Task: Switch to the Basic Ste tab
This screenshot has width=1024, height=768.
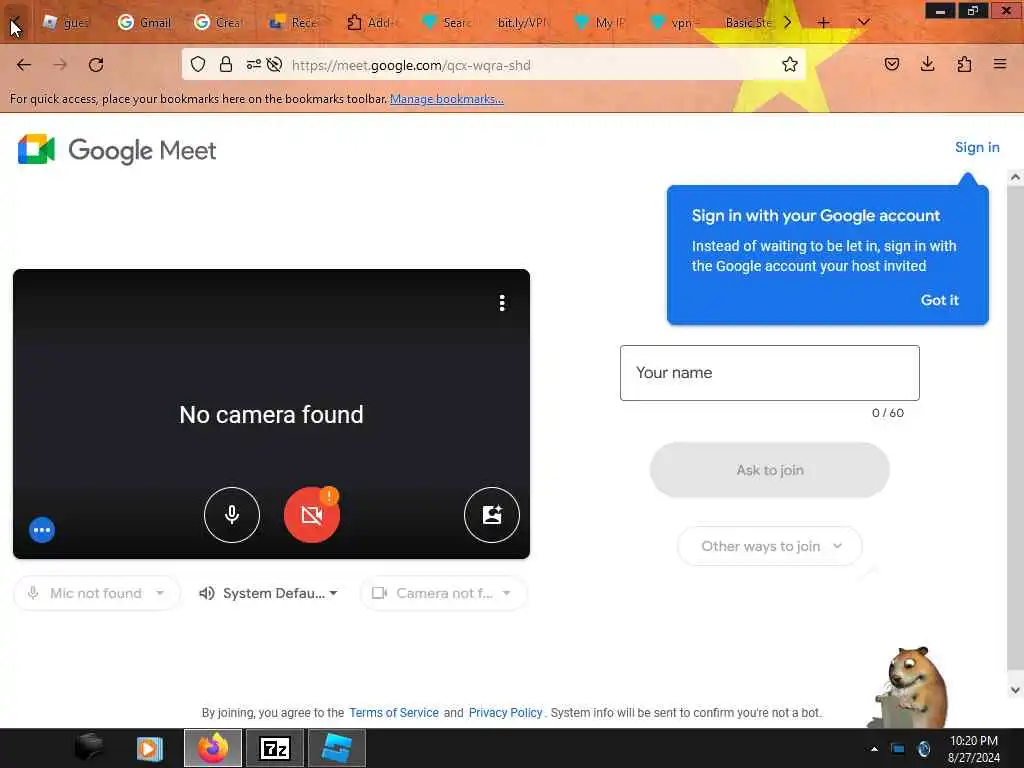Action: coord(748,22)
